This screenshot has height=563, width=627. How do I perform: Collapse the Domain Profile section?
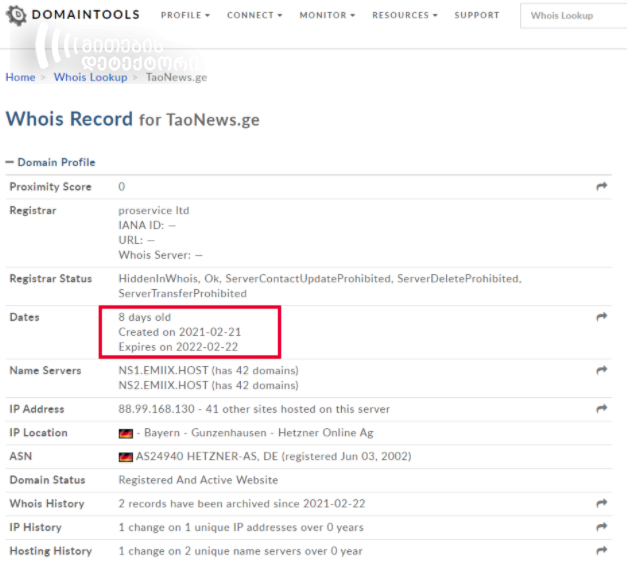[x=50, y=162]
